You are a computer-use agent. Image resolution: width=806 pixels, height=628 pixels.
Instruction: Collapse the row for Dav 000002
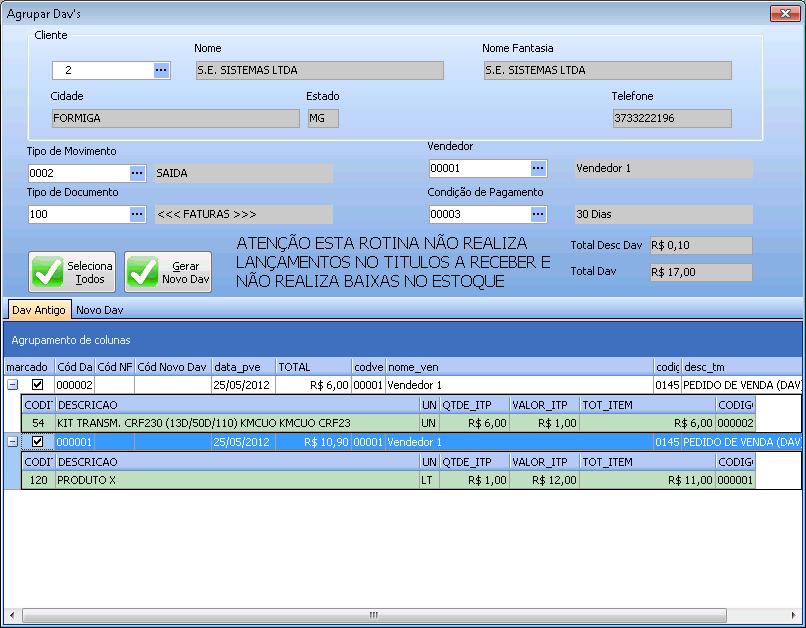[x=12, y=384]
